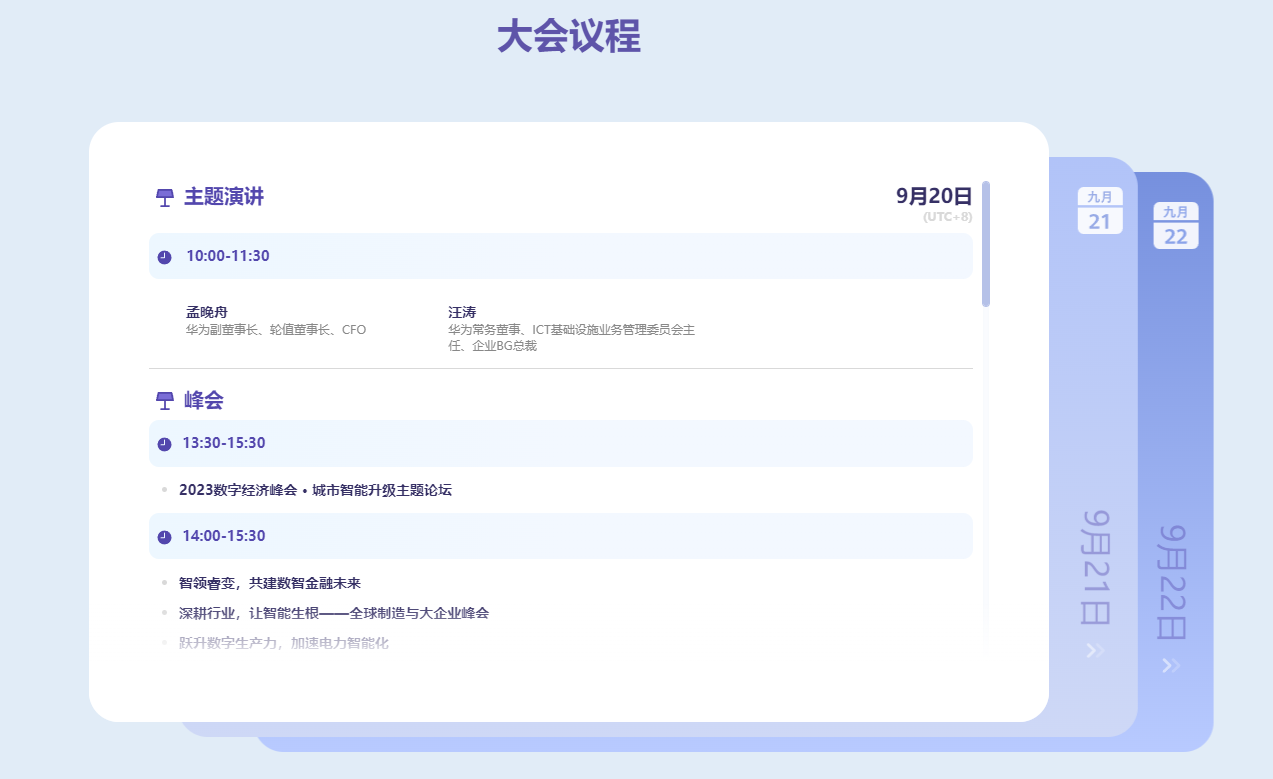Viewport: 1273px width, 779px height.
Task: Click the agenda list scrollbar thumb
Action: [985, 244]
